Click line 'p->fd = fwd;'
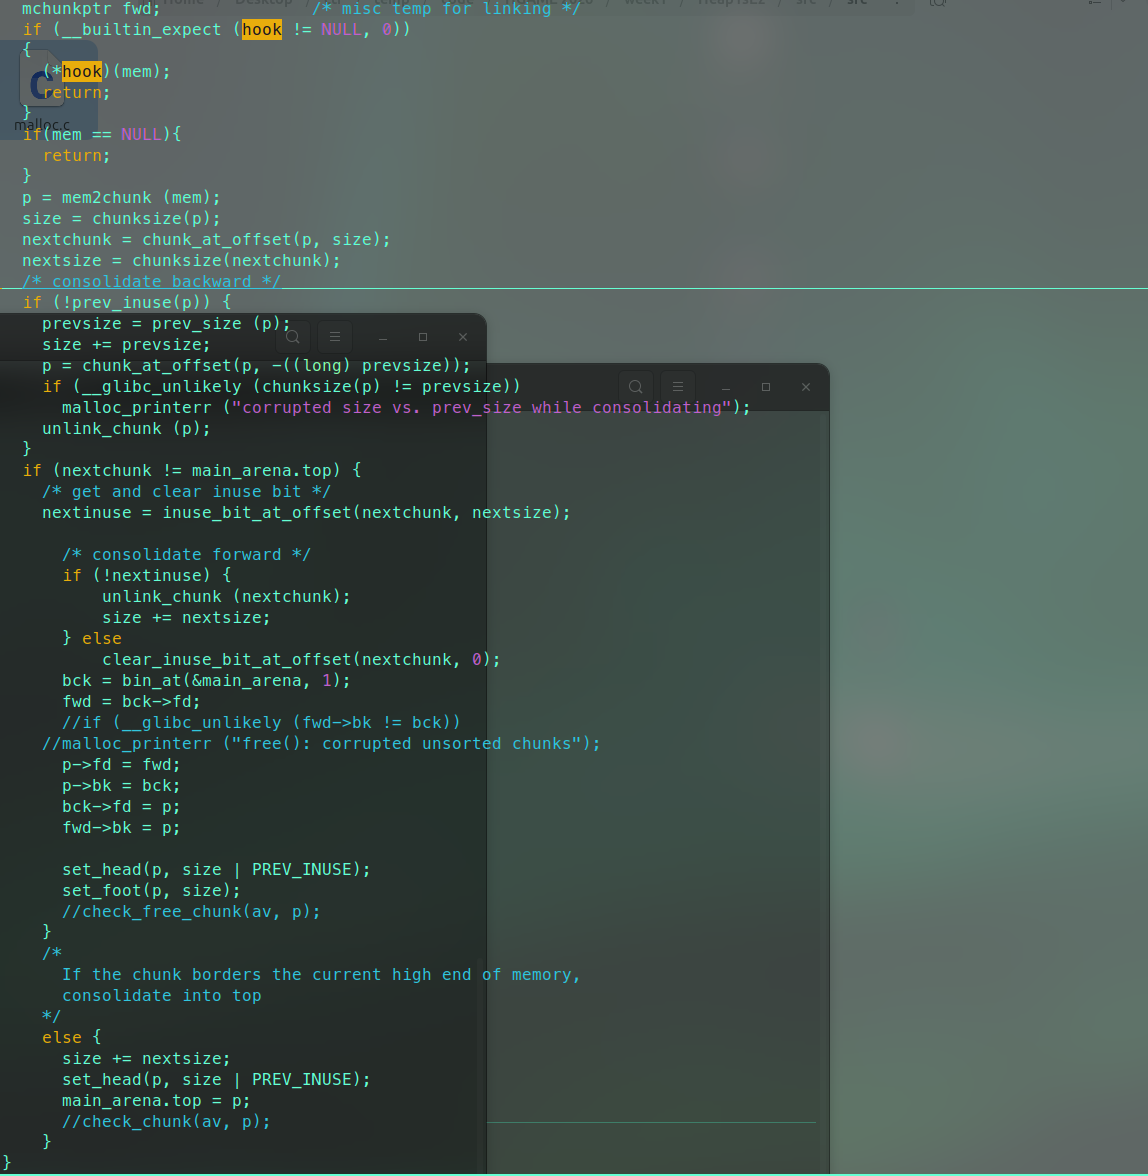Image resolution: width=1148 pixels, height=1176 pixels. (121, 765)
